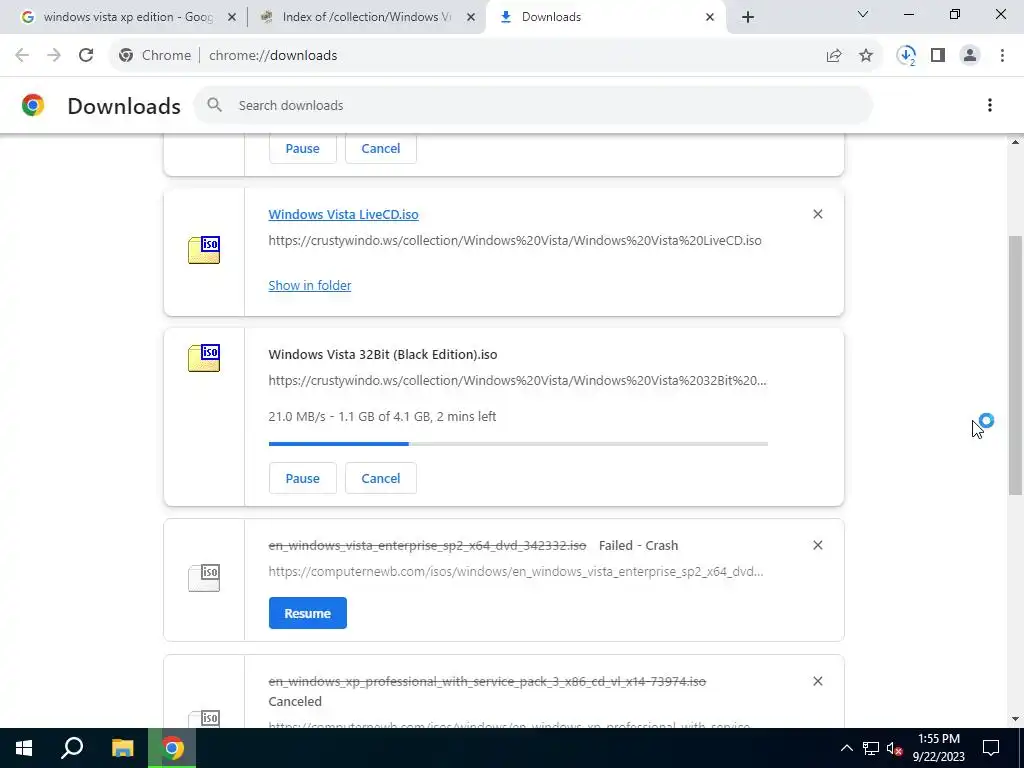Click the browser back arrow

22,56
